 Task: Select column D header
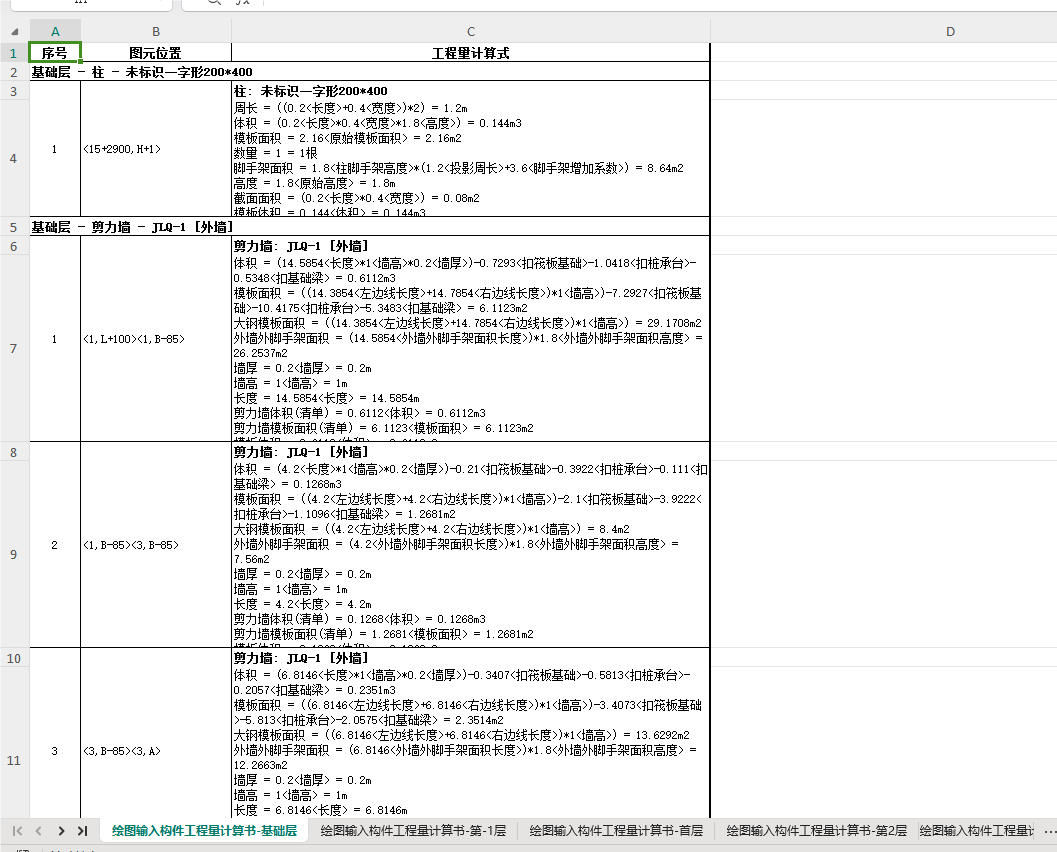[x=950, y=32]
